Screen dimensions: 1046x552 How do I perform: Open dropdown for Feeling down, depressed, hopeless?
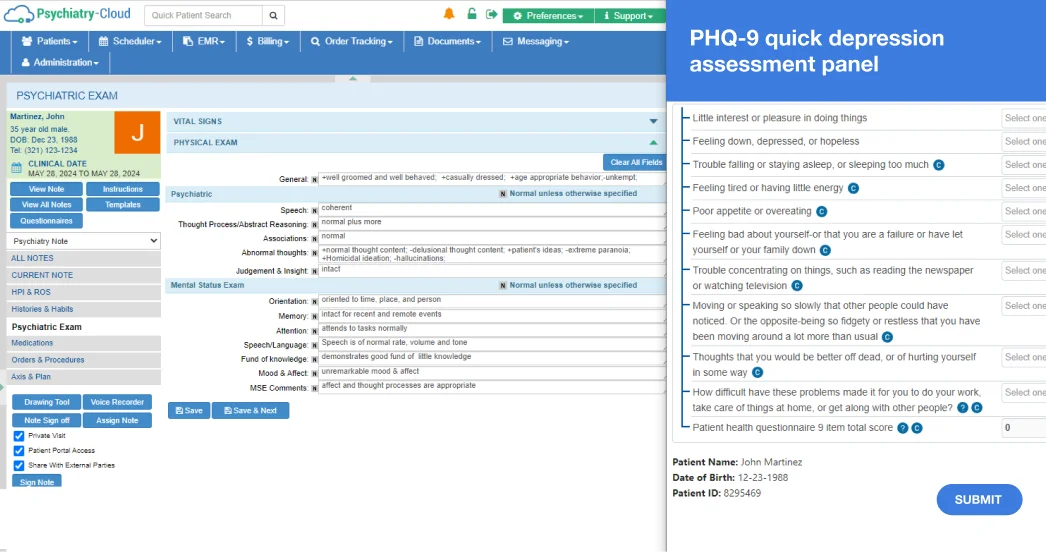tap(1023, 141)
